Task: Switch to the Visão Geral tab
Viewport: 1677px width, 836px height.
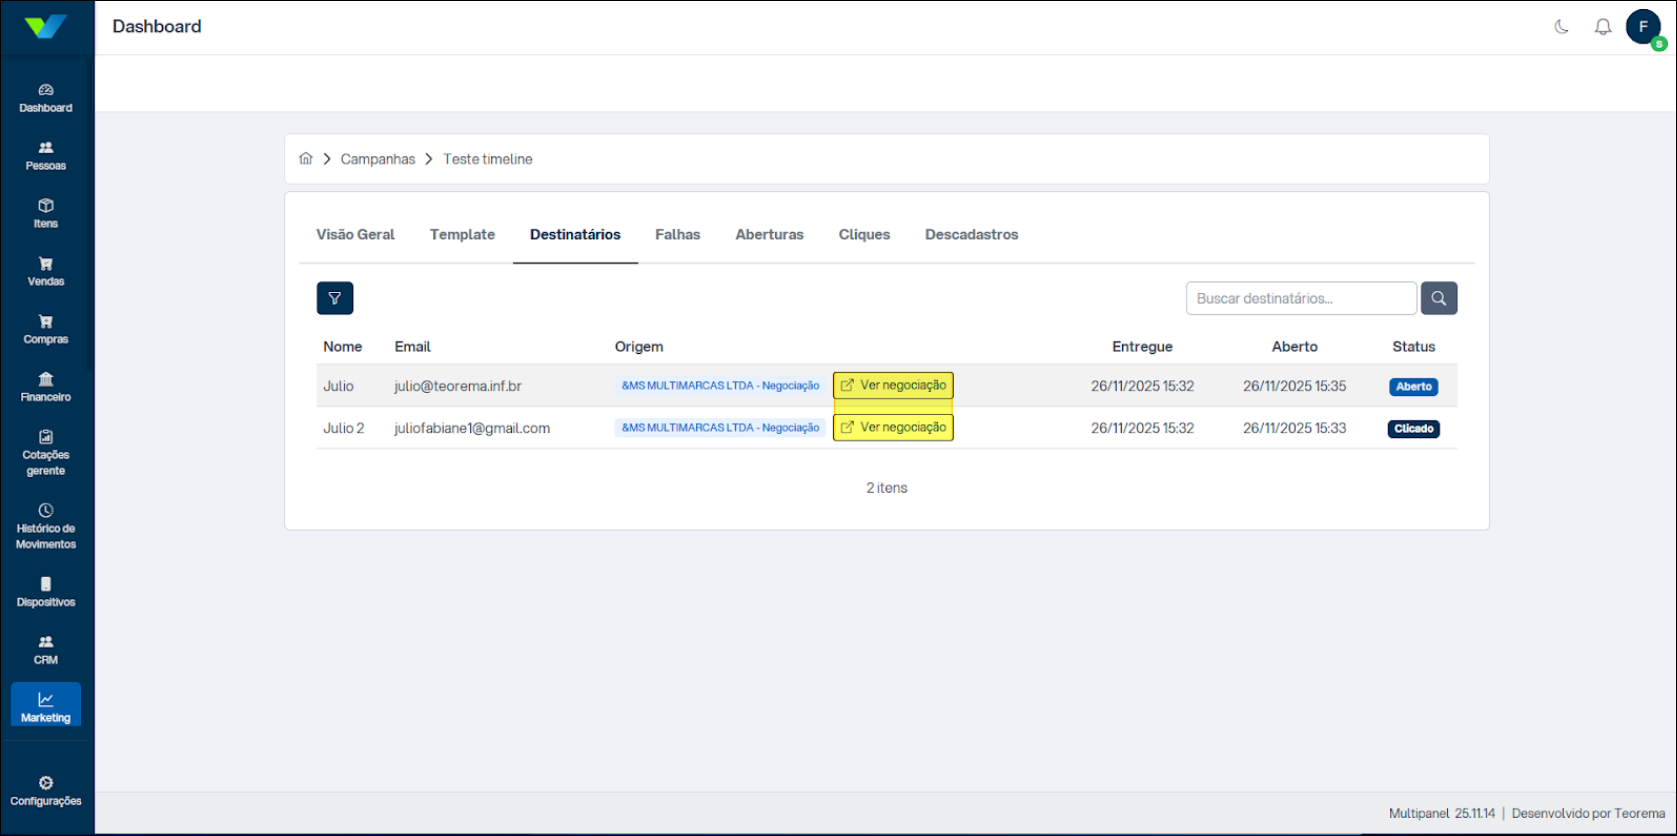Action: point(355,235)
